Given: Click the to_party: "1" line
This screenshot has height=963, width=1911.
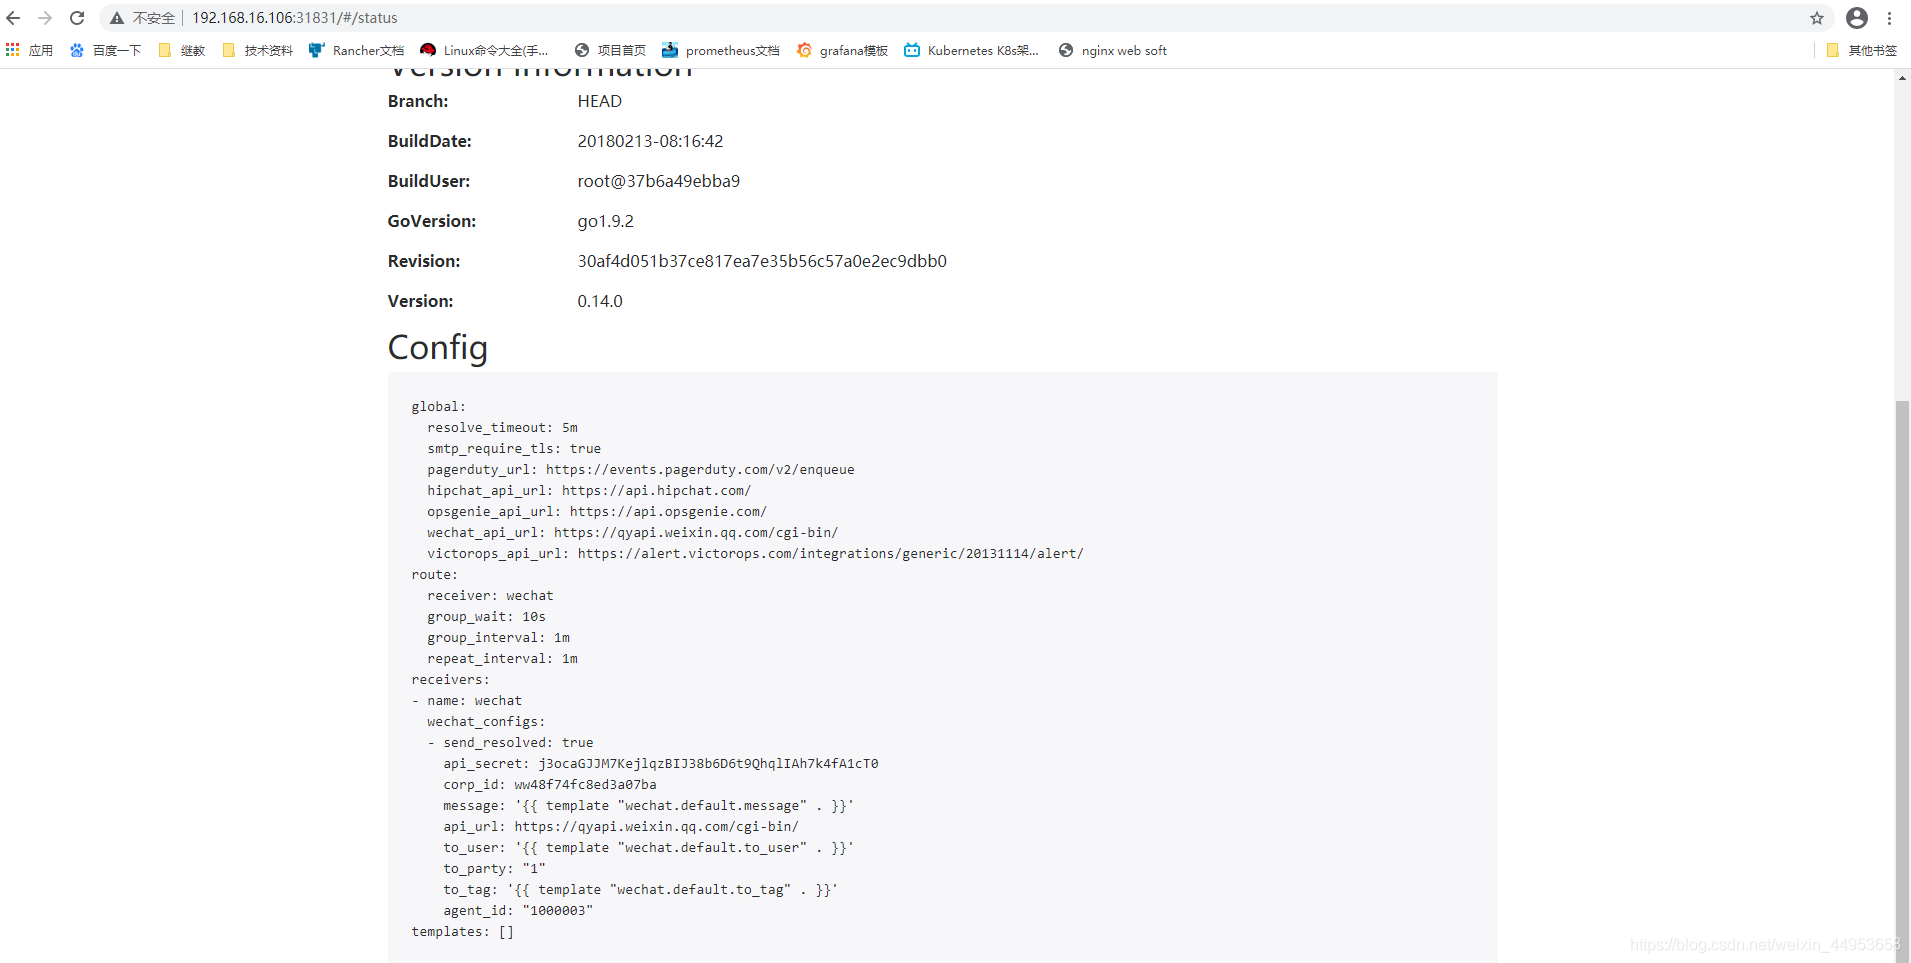Looking at the screenshot, I should [494, 868].
